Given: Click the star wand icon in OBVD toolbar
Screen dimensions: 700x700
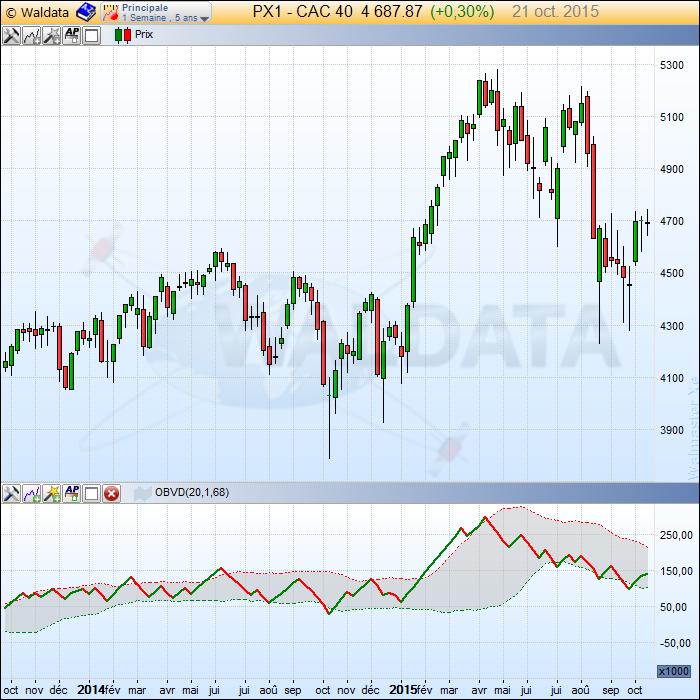Looking at the screenshot, I should 52,493.
